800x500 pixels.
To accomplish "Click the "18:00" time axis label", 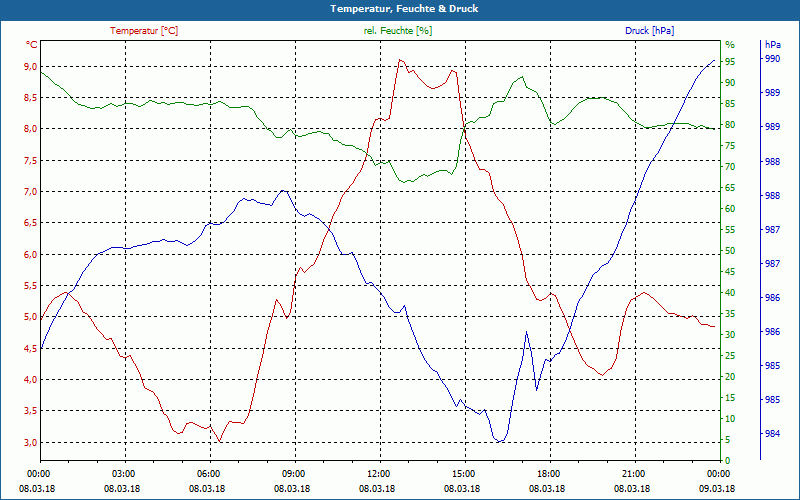I will [x=549, y=473].
